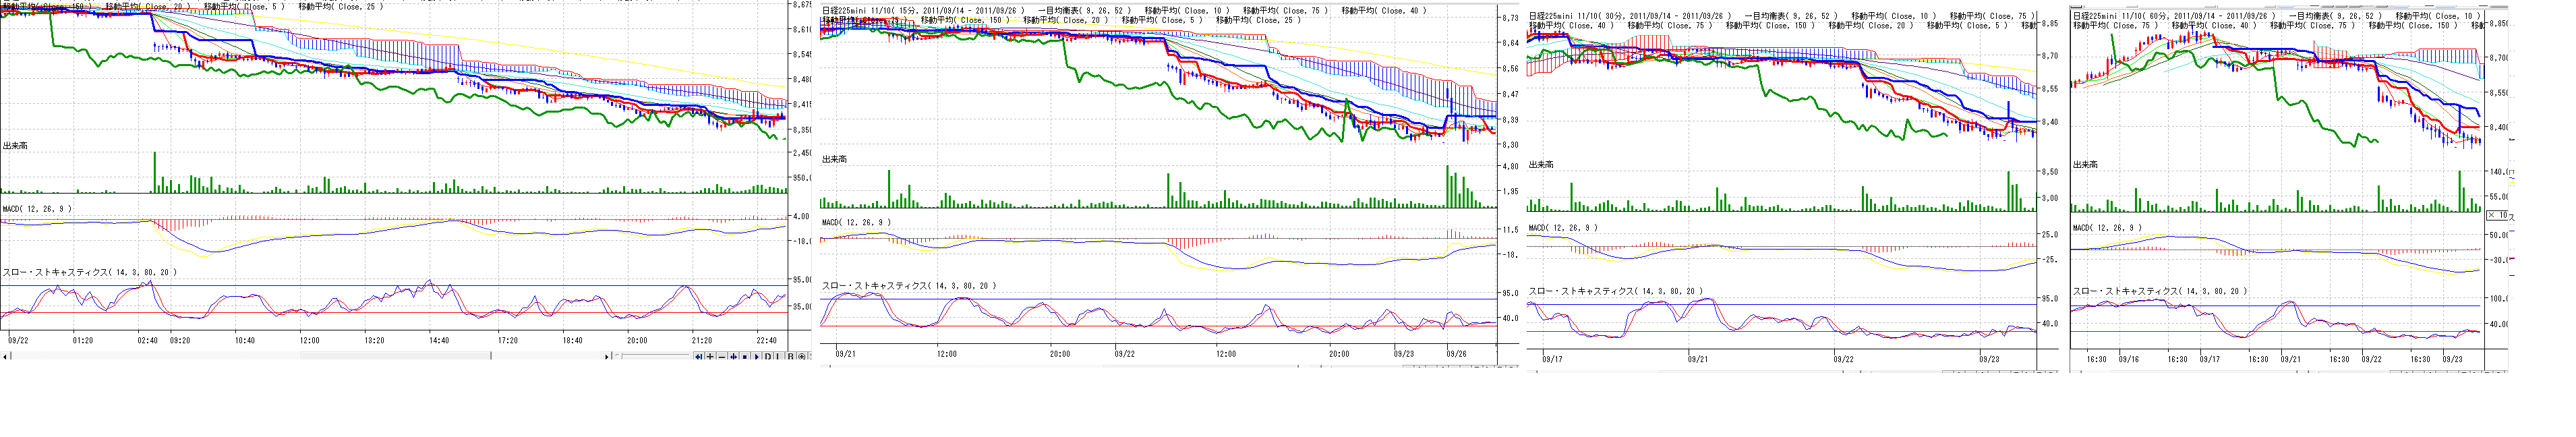Select the MACD(12, 26, 9) label in the 15分 chart
This screenshot has height=437, width=2576.
click(x=858, y=223)
